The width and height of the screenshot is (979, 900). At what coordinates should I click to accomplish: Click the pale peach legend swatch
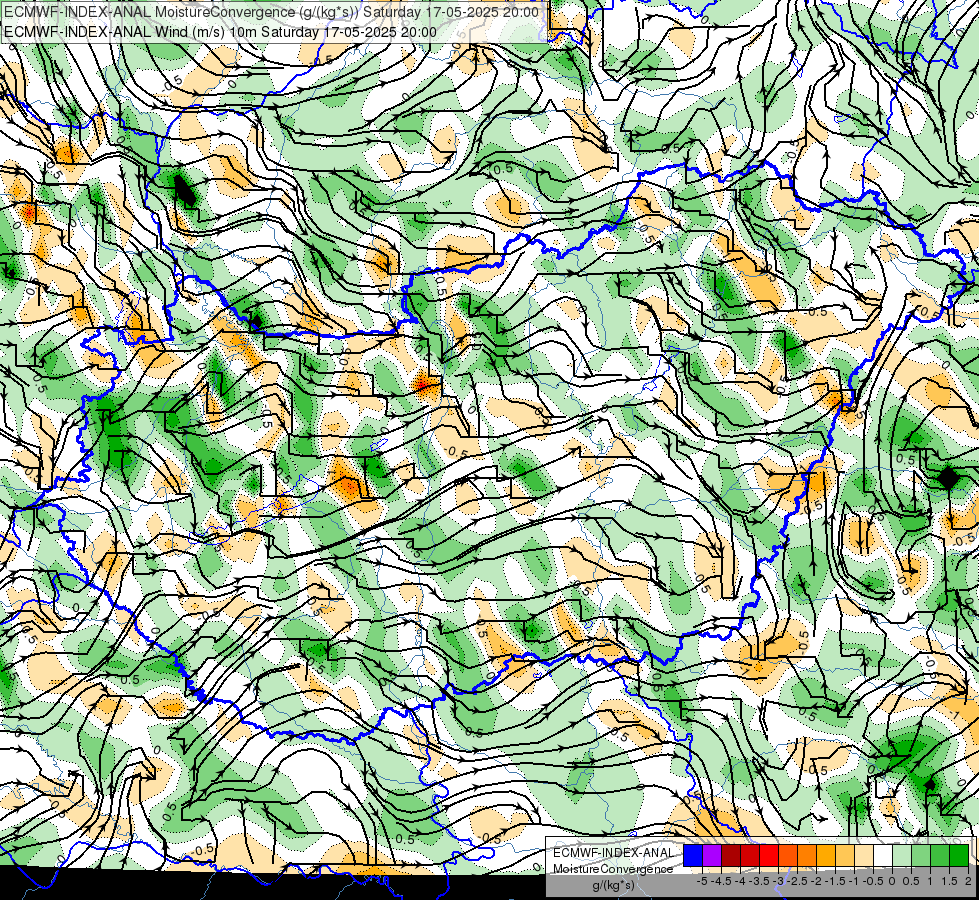click(x=864, y=855)
